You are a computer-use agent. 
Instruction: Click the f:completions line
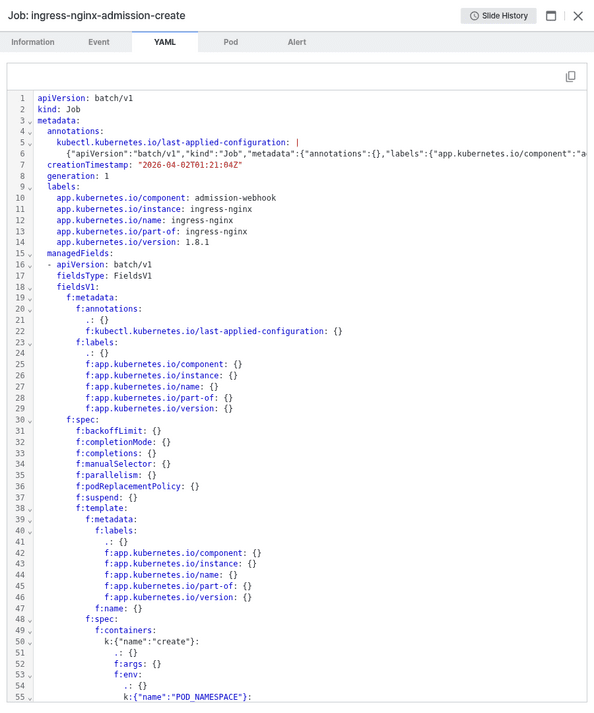116,453
